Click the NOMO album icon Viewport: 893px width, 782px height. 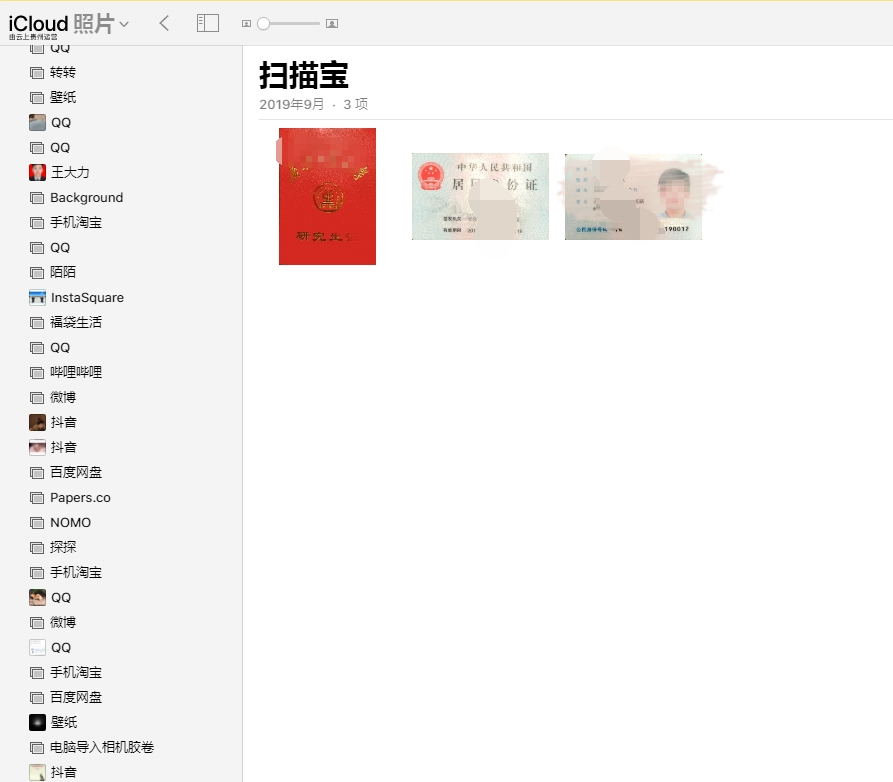37,523
